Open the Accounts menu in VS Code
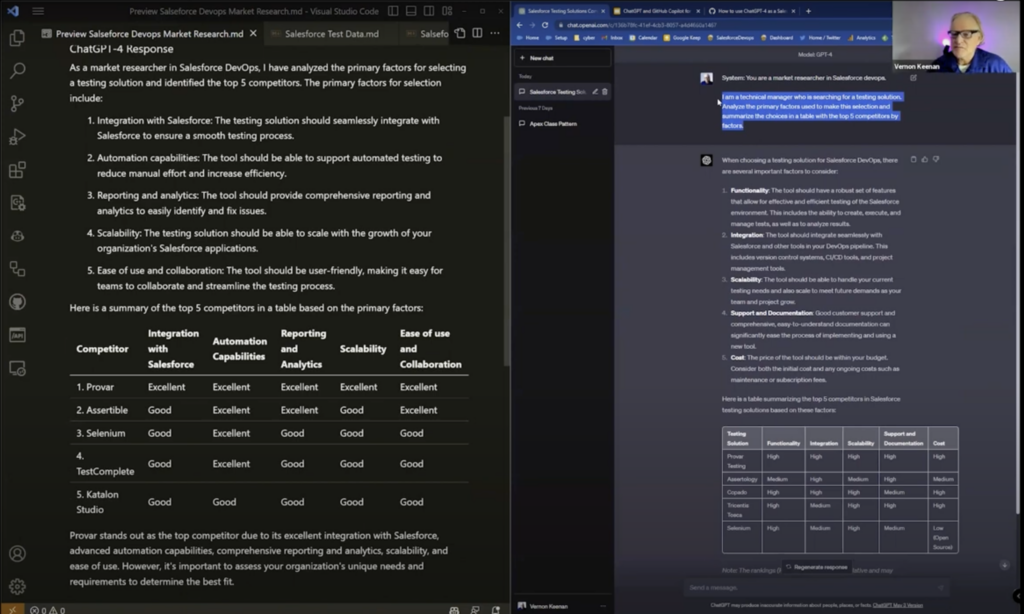This screenshot has width=1024, height=614. pyautogui.click(x=18, y=554)
